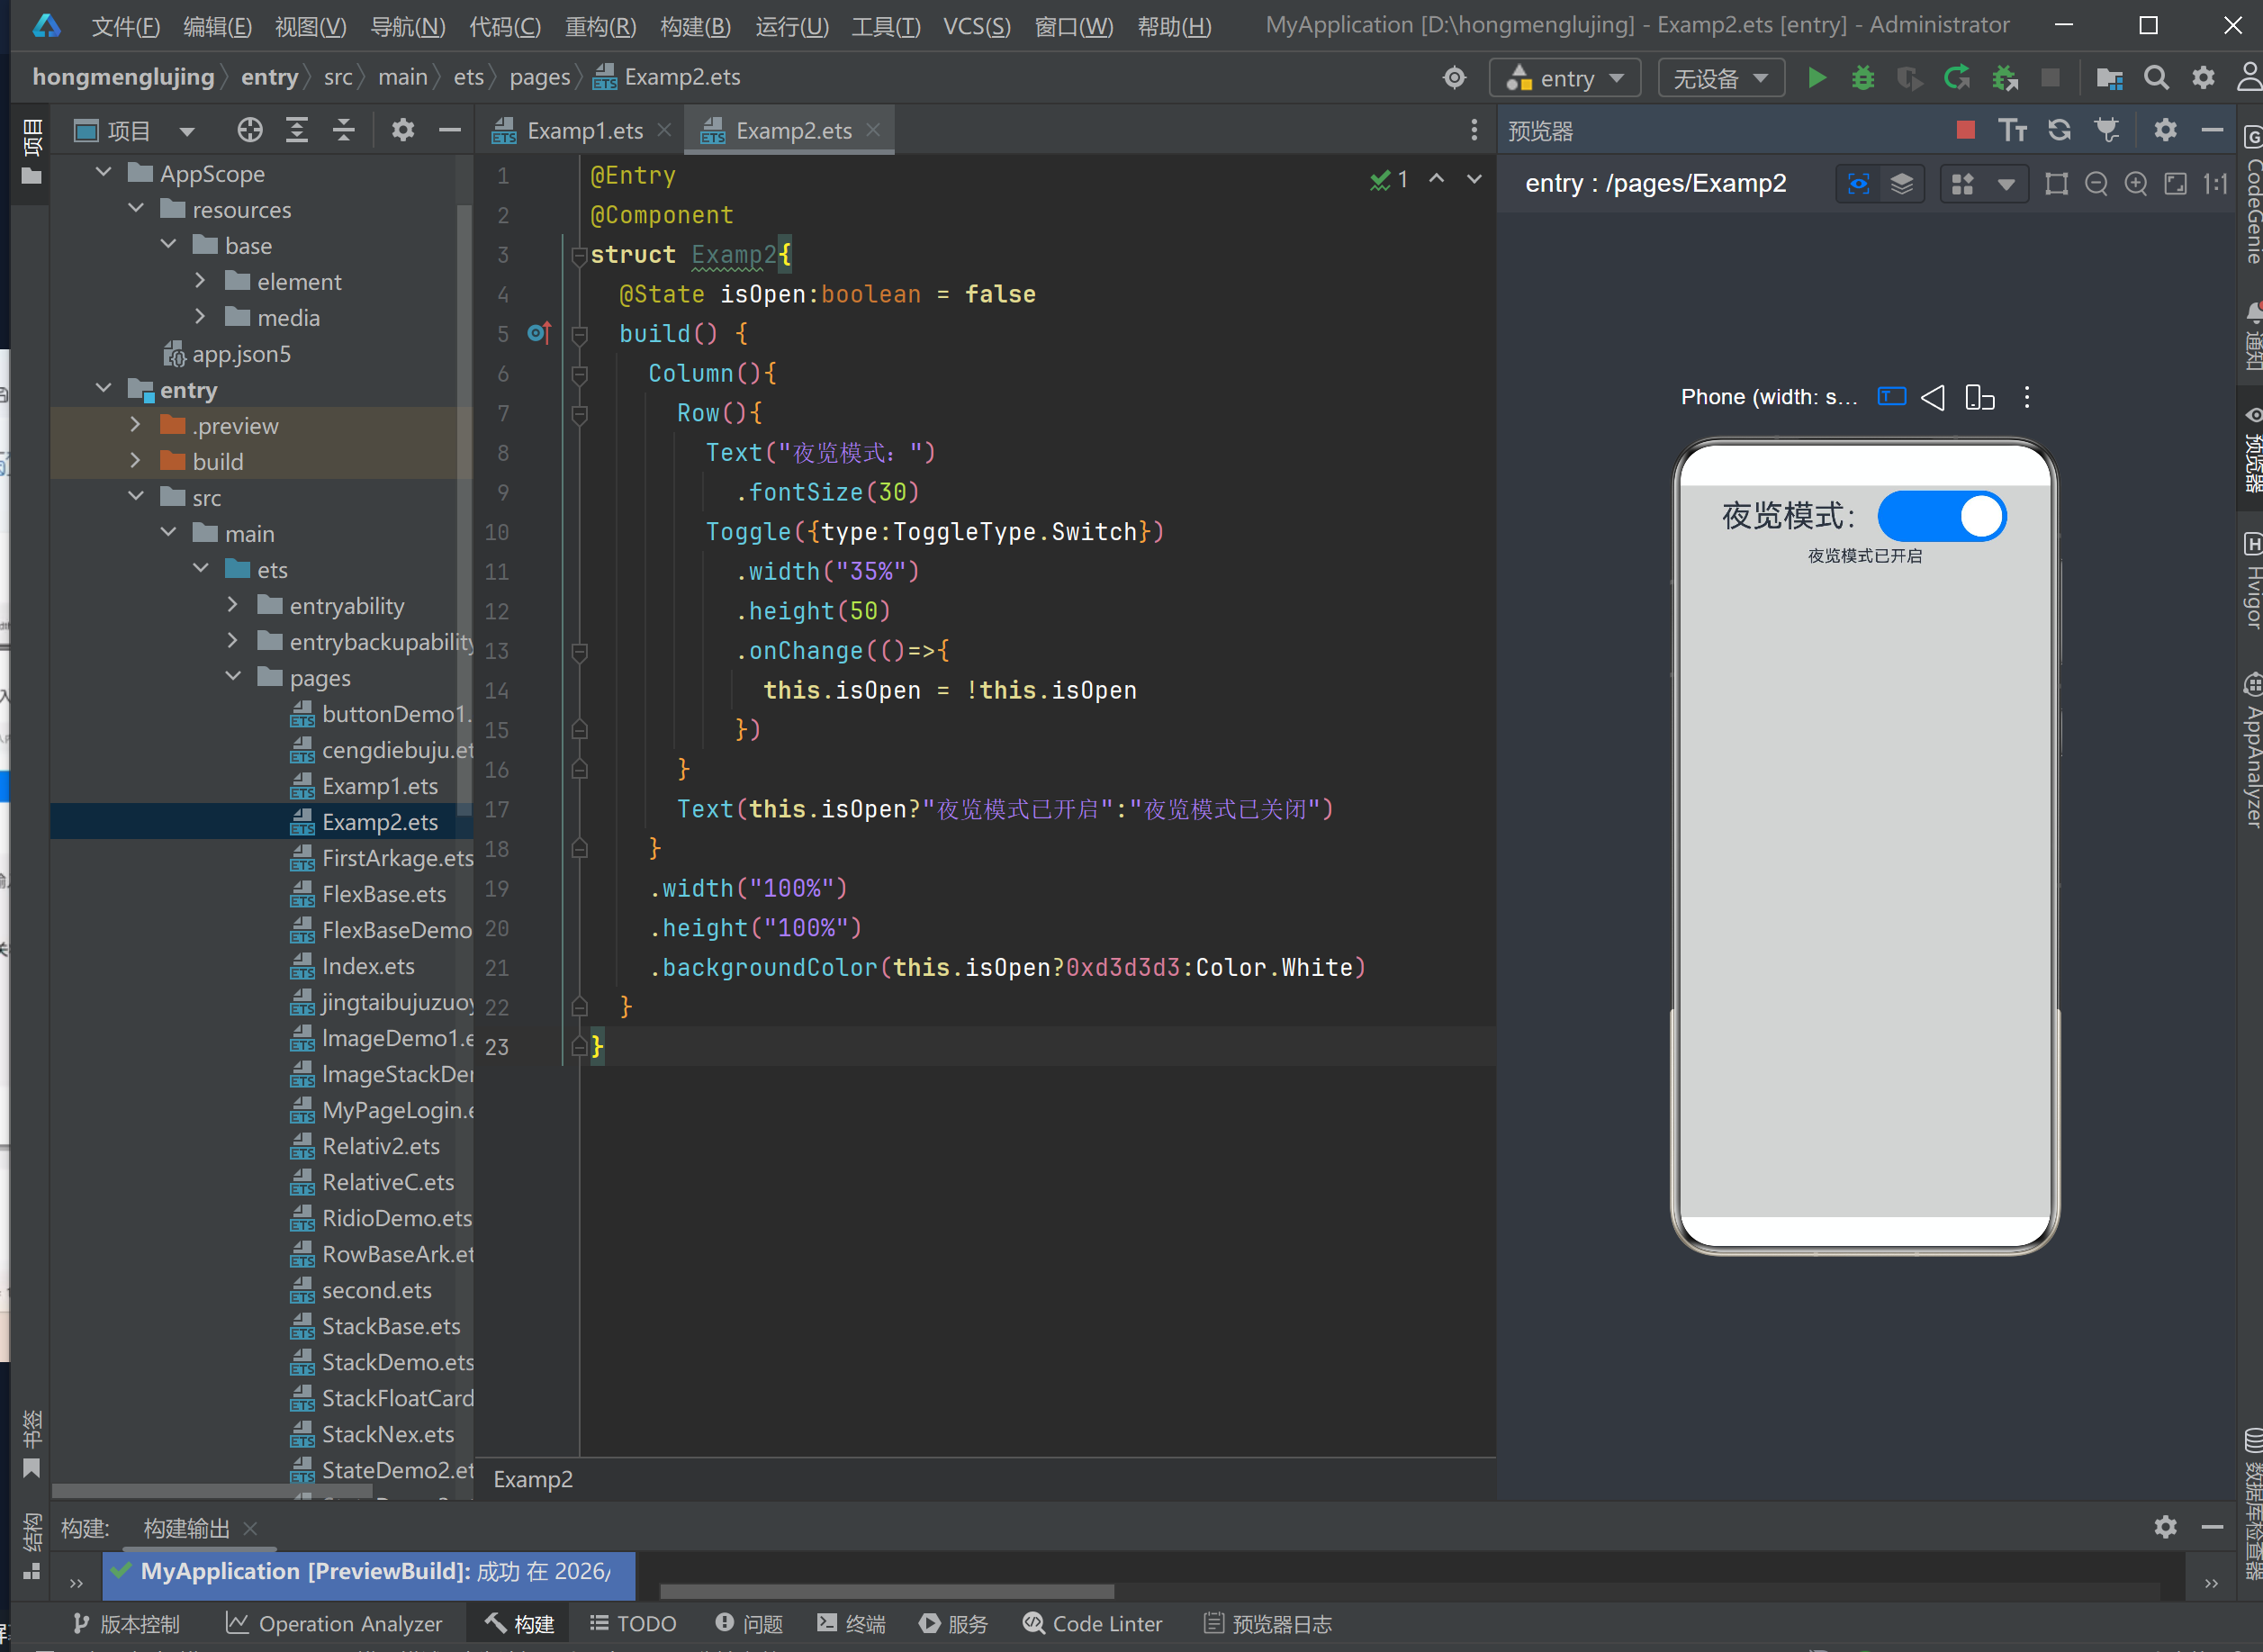Click the 0xd3d3d3 color value on line 21

1123,968
